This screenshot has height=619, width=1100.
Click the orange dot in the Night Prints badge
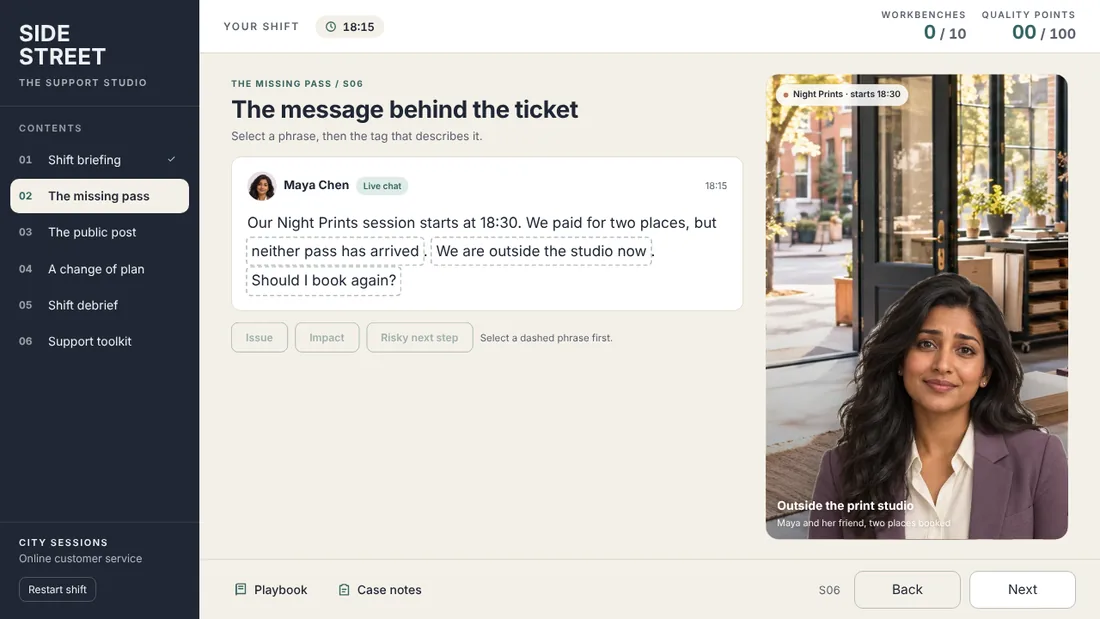pos(786,95)
